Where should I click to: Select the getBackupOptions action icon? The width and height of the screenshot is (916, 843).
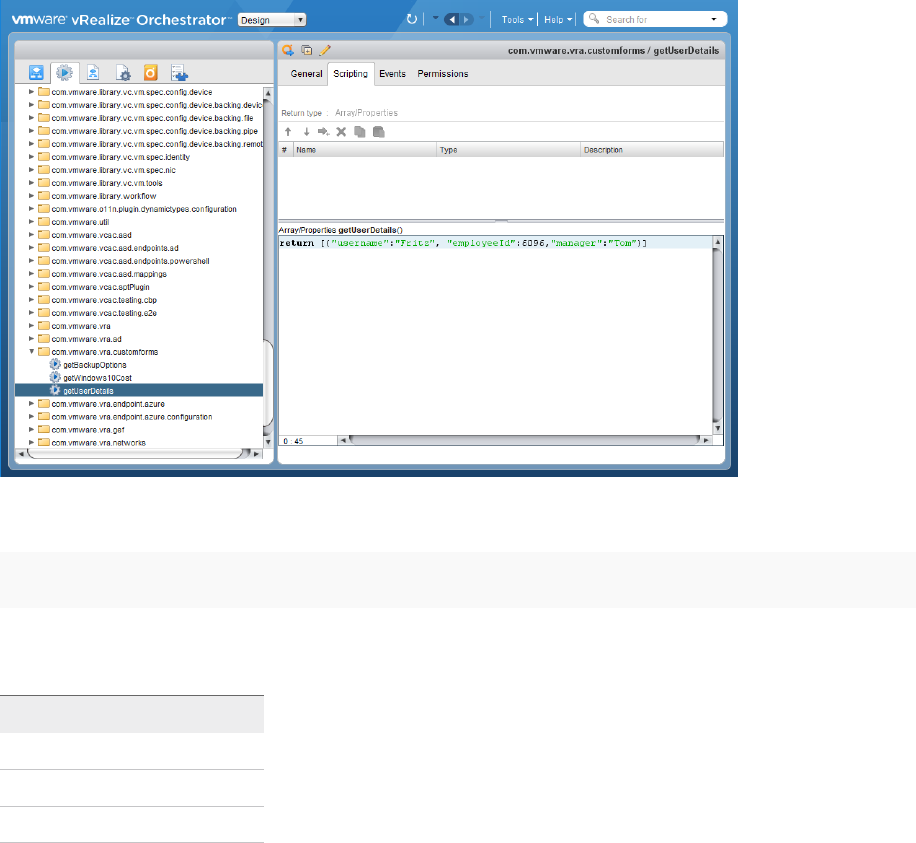point(55,365)
